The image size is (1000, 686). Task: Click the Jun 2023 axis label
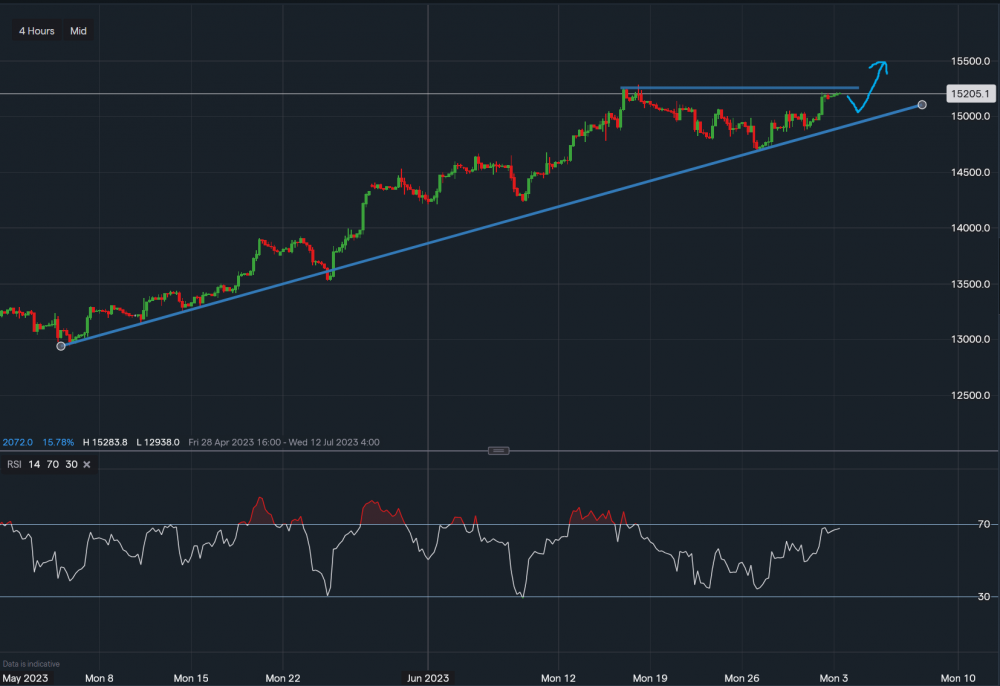428,677
